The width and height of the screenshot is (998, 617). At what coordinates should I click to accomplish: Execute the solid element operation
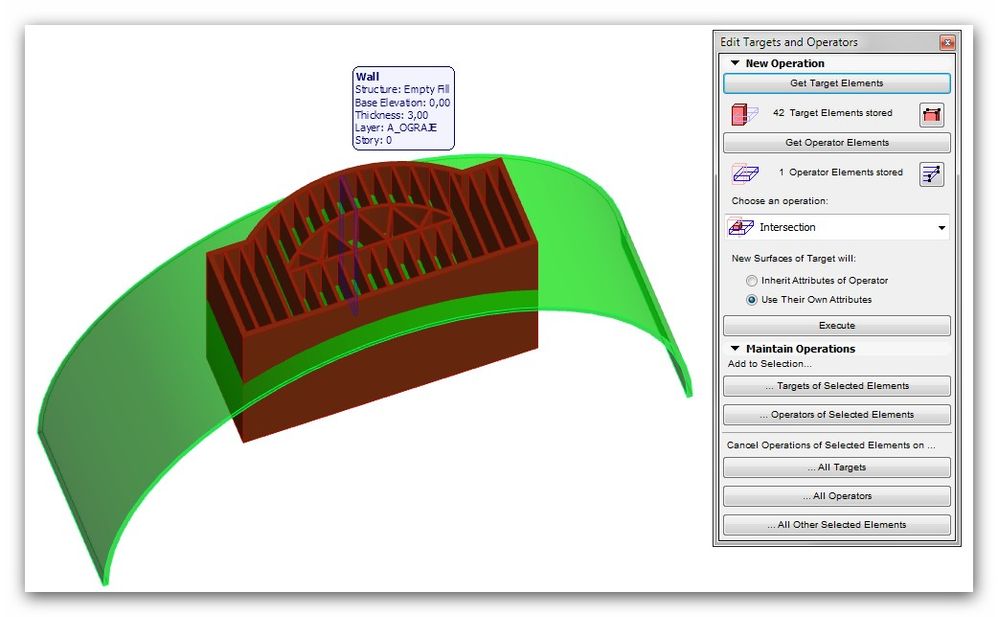coord(836,325)
